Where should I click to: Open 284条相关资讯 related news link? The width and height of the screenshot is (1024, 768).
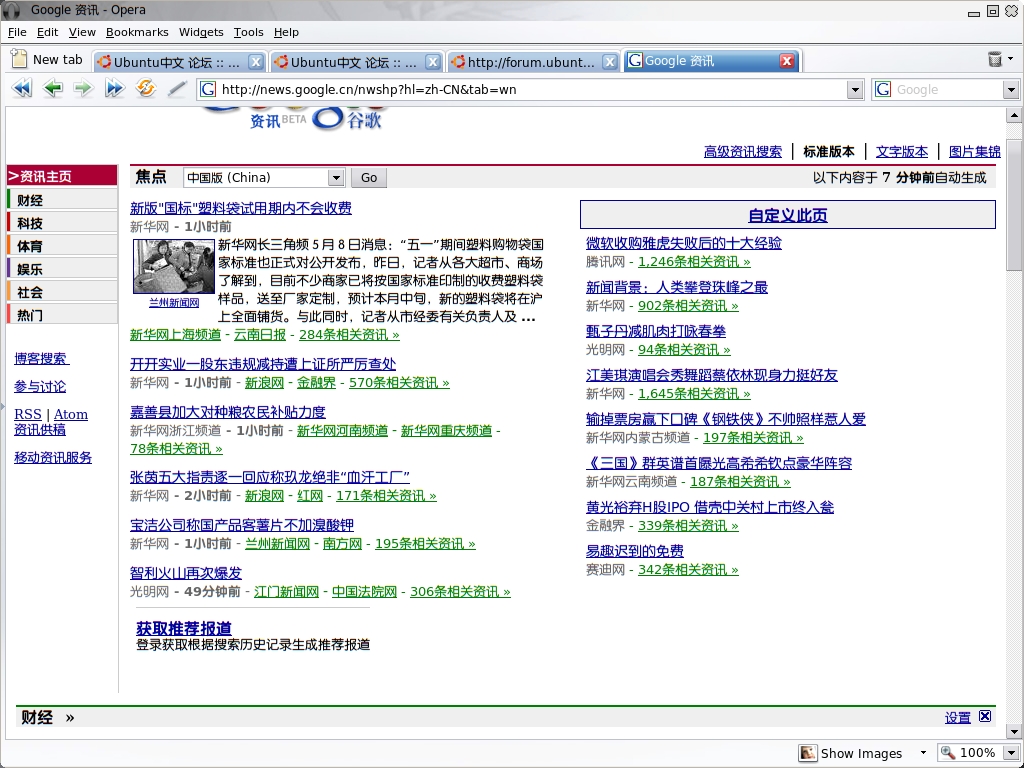click(x=349, y=335)
